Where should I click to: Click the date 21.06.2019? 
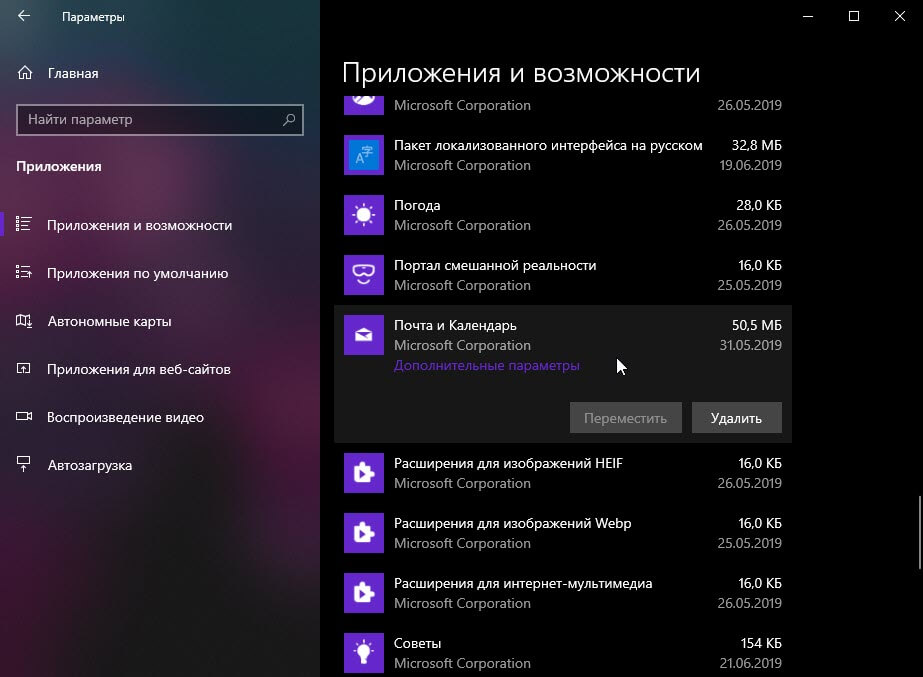(751, 663)
